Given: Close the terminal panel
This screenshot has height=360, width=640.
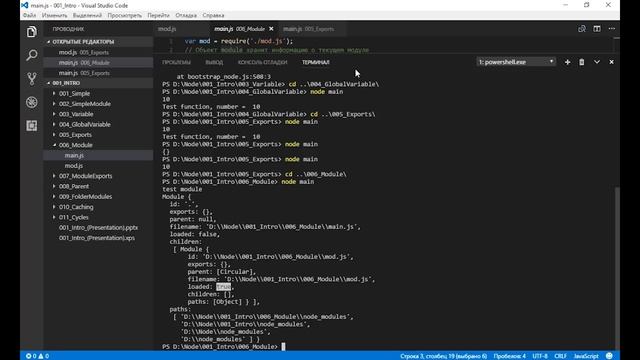Looking at the screenshot, I should [611, 62].
